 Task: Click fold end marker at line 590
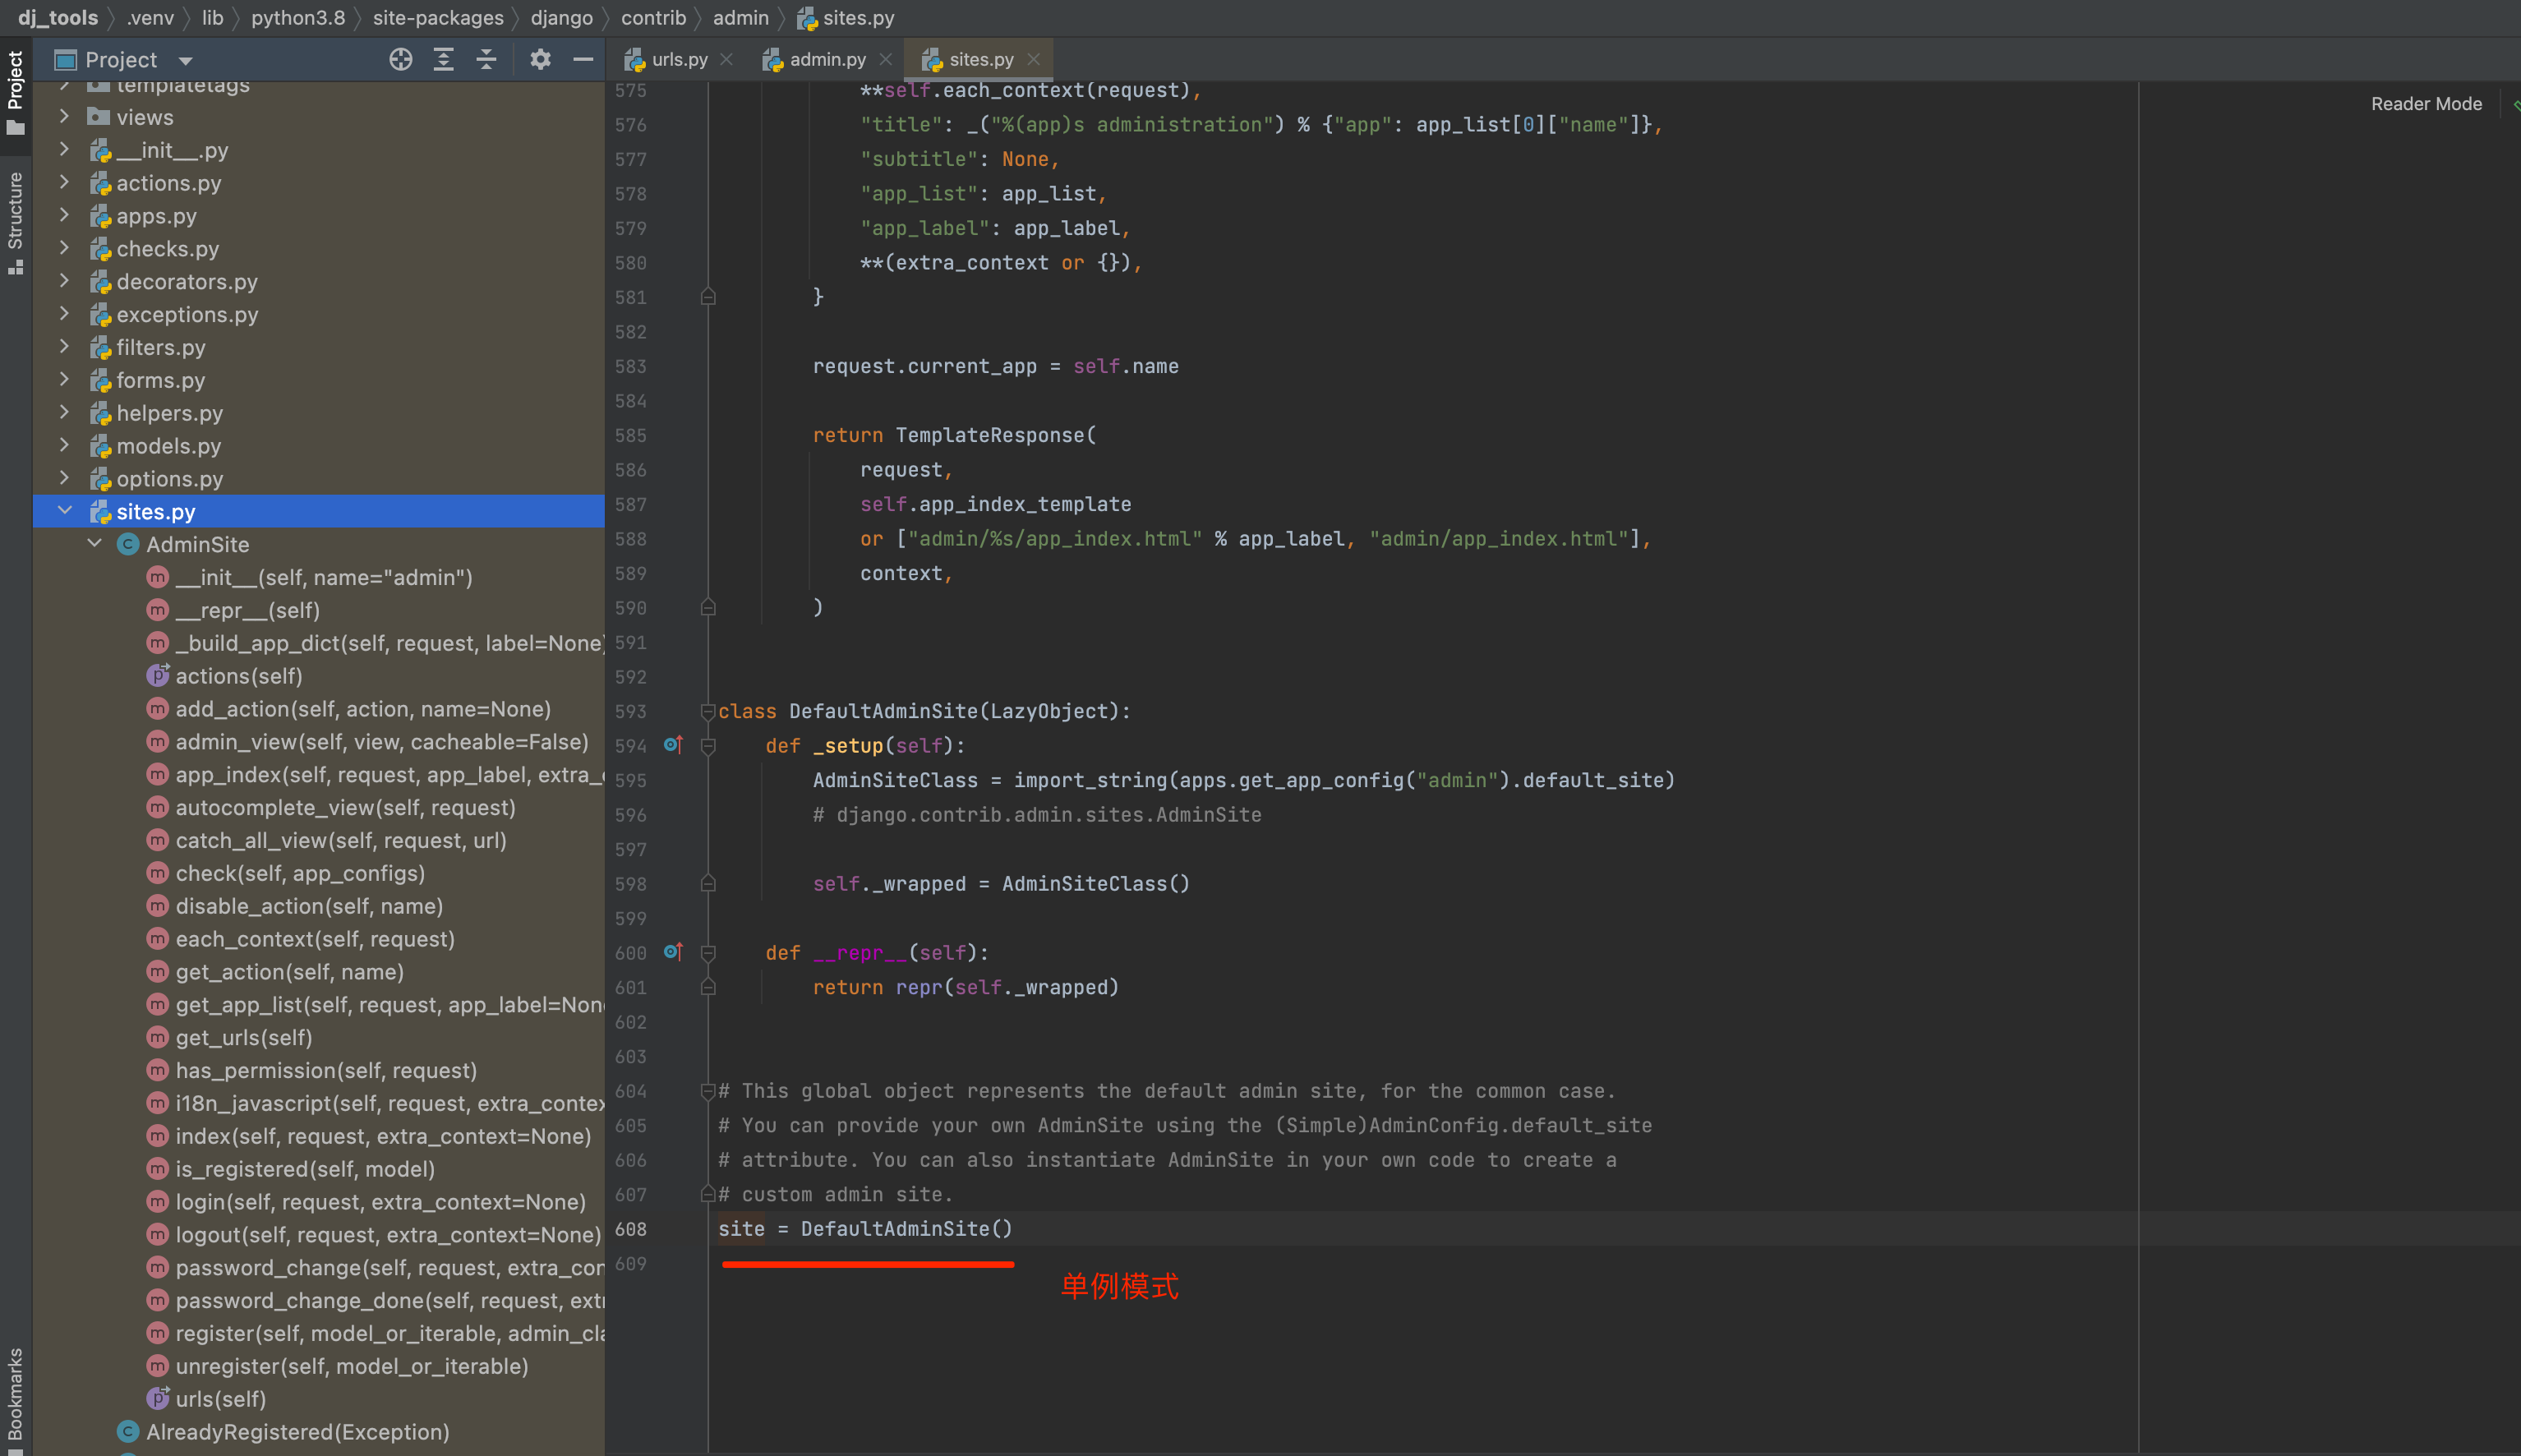pos(708,608)
